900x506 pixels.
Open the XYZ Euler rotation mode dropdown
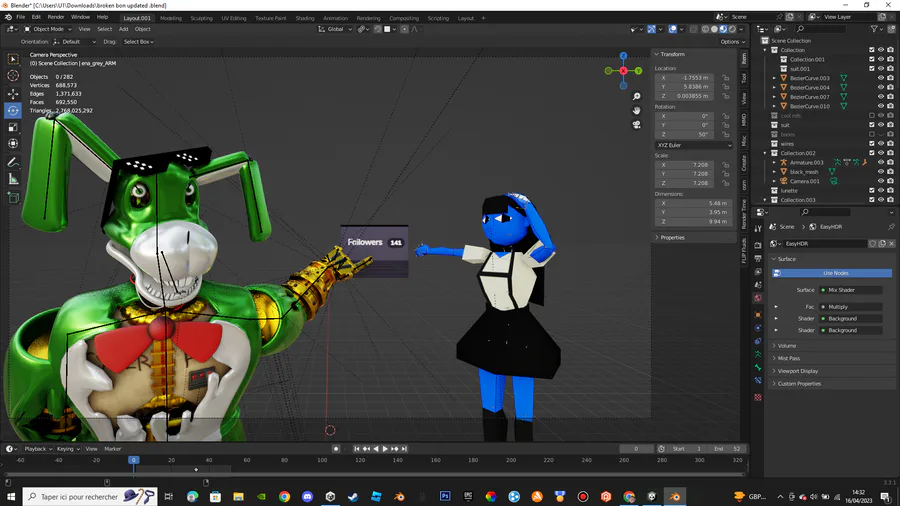coord(693,145)
